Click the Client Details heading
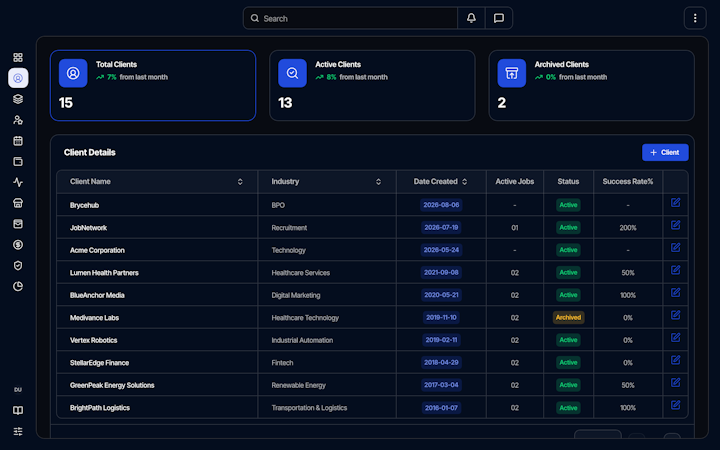Image resolution: width=720 pixels, height=450 pixels. pos(90,152)
